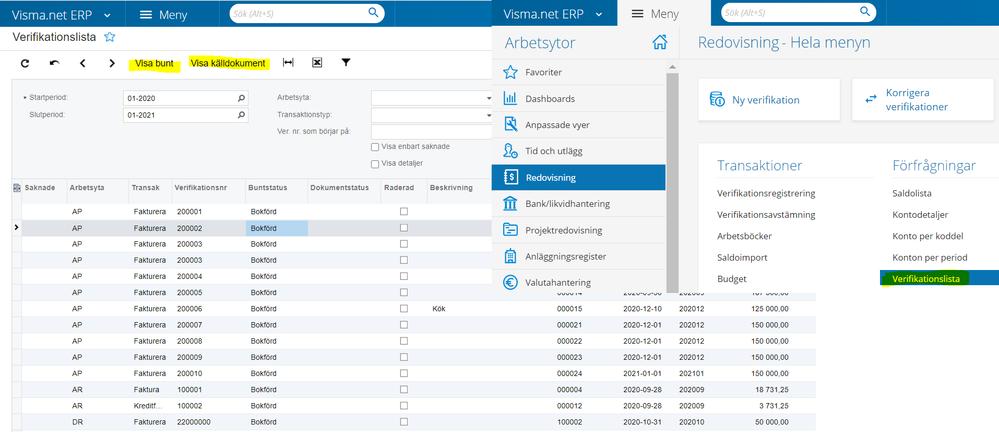The height and width of the screenshot is (432, 999).
Task: Open Projektredovisning workspace
Action: 579,230
